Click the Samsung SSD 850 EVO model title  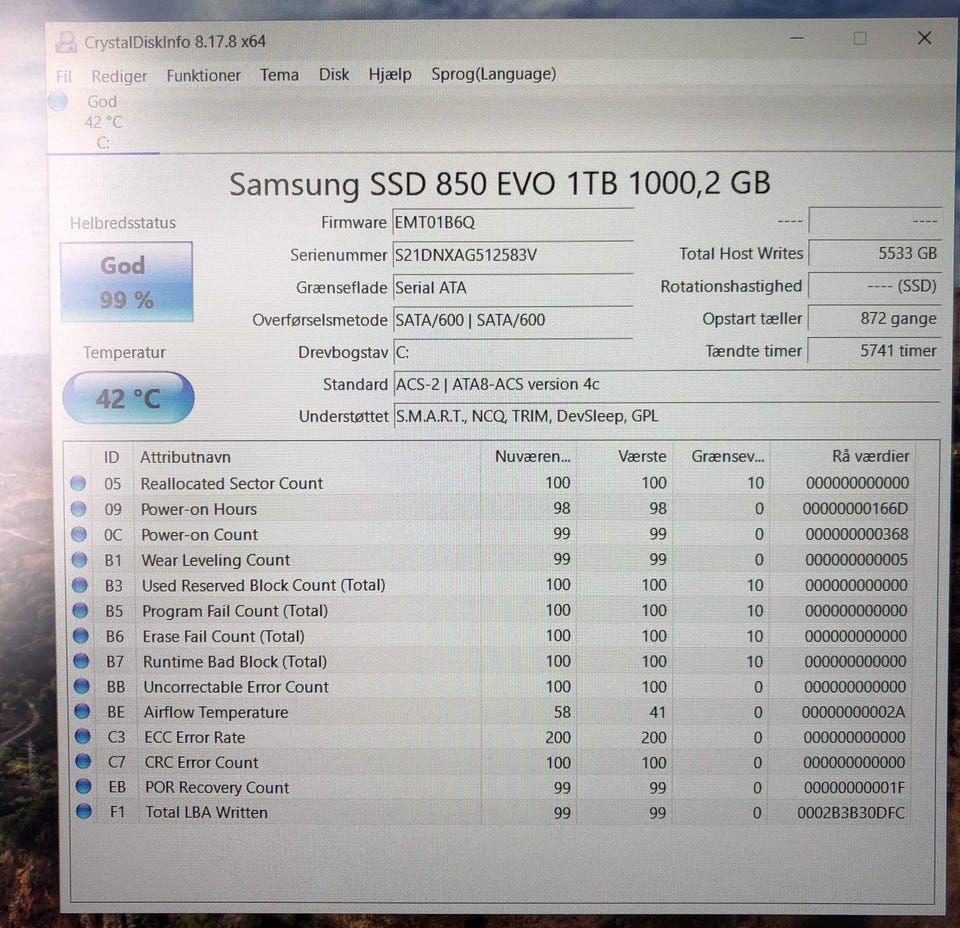tap(500, 184)
